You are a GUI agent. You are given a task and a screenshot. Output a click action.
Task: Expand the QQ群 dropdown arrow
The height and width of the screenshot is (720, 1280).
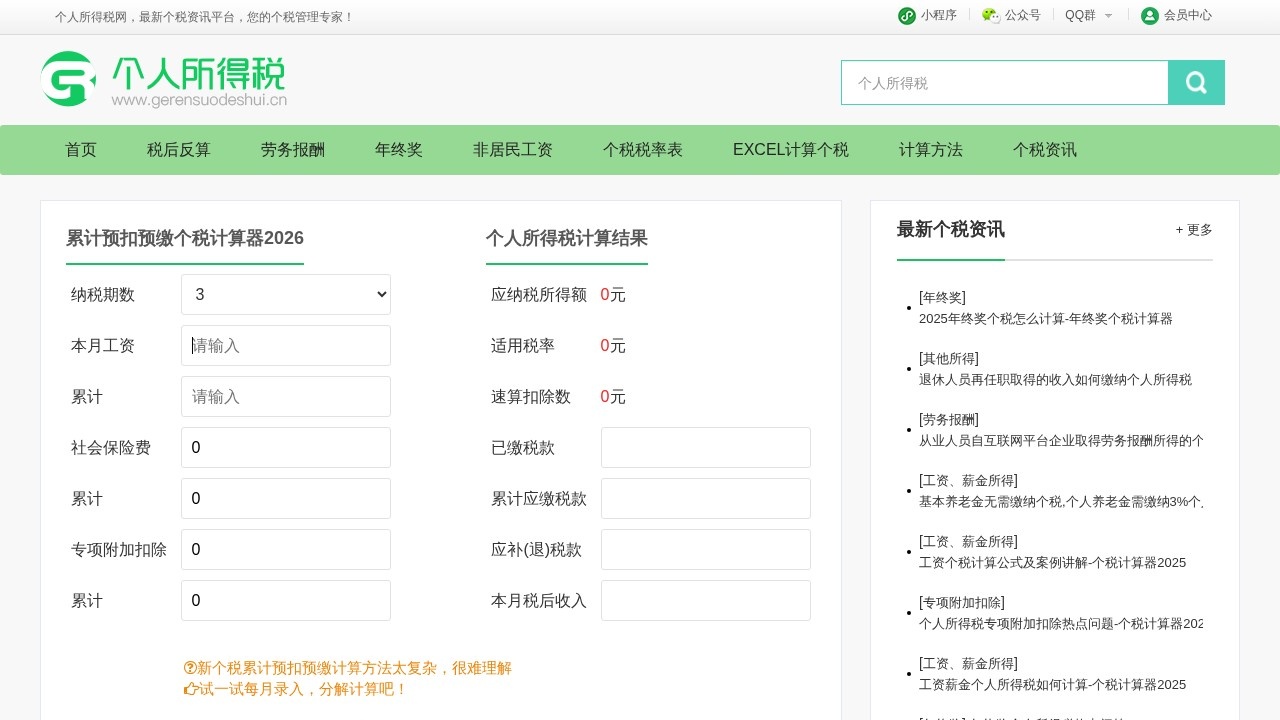[x=1108, y=15]
